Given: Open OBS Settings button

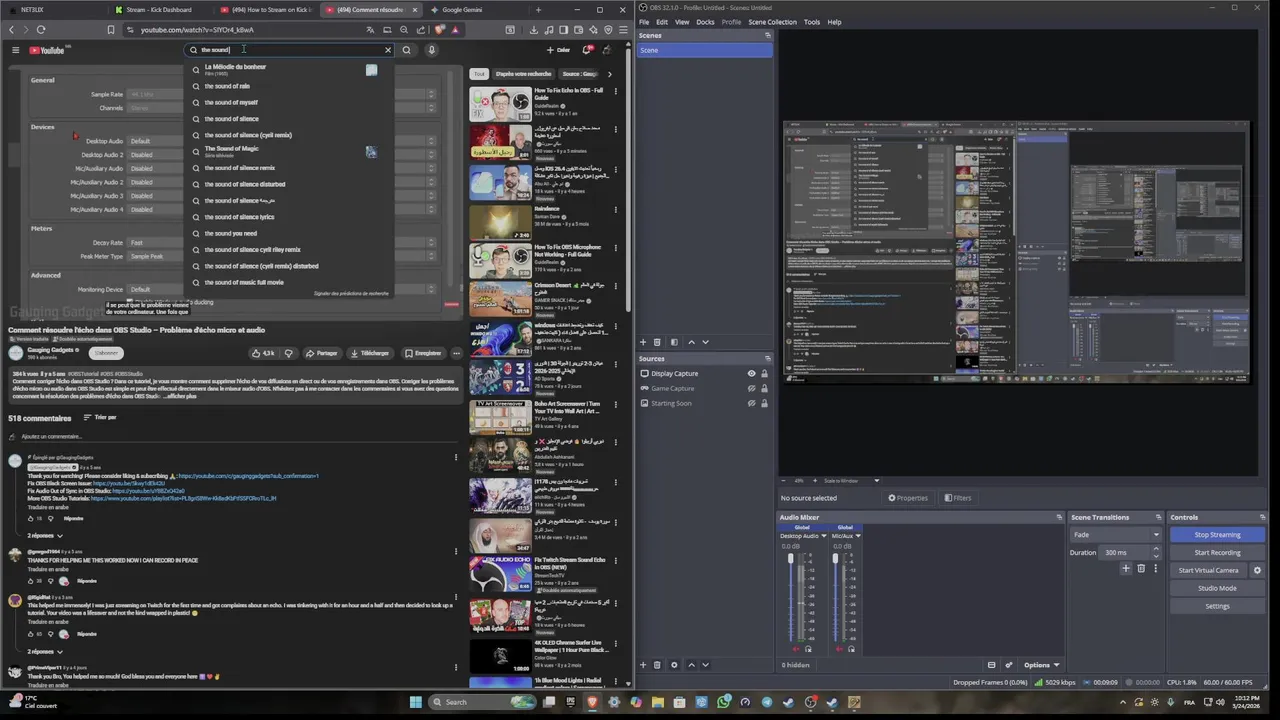Looking at the screenshot, I should 1217,606.
